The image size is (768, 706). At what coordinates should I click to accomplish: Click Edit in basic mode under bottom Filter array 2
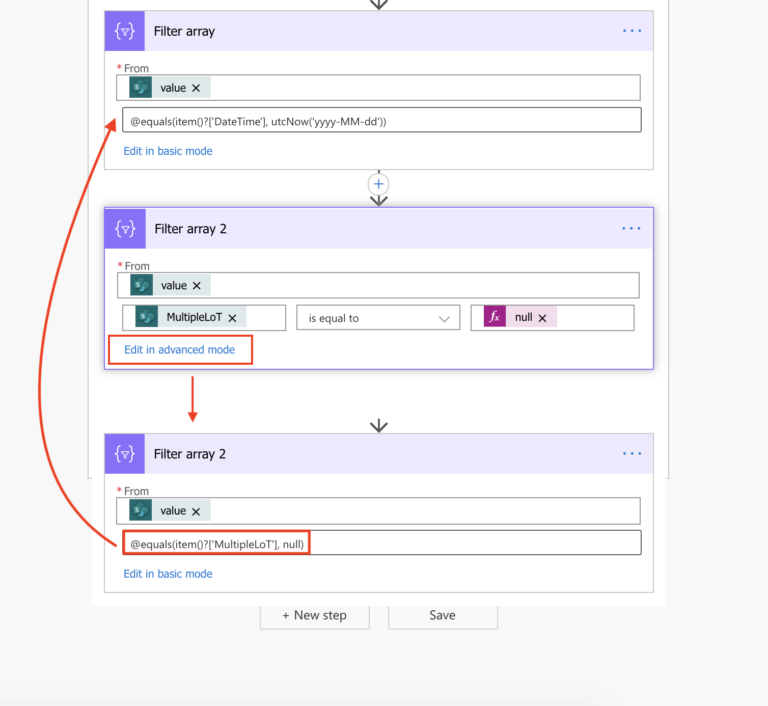point(168,574)
